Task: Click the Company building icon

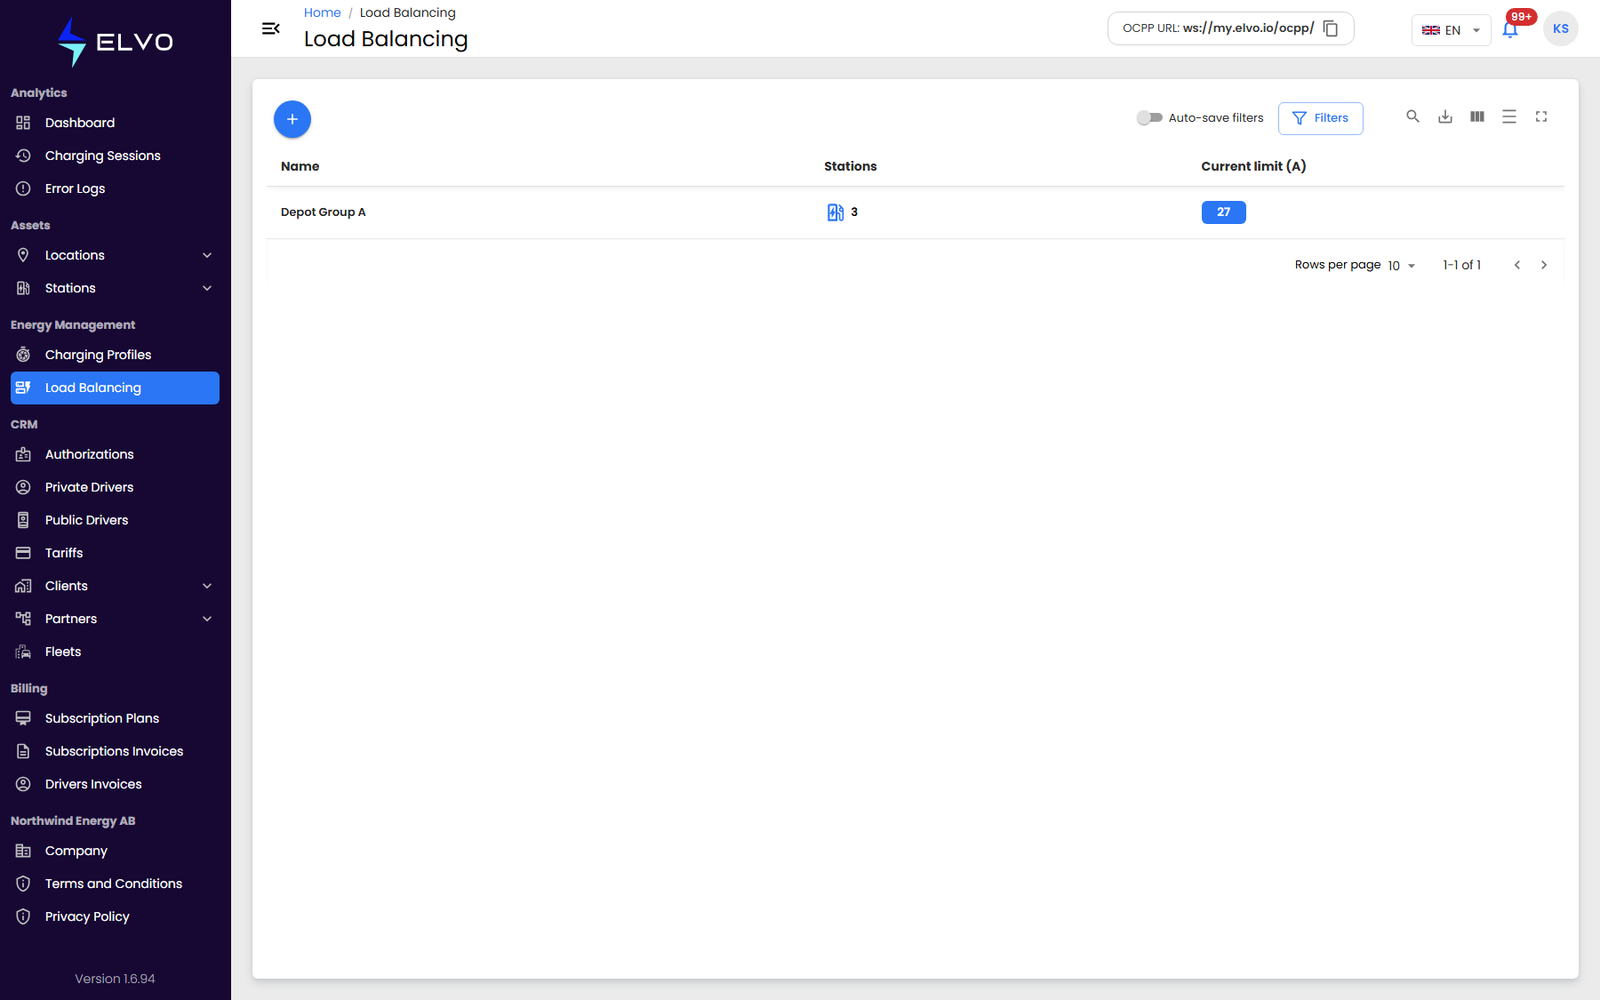Action: [x=23, y=851]
